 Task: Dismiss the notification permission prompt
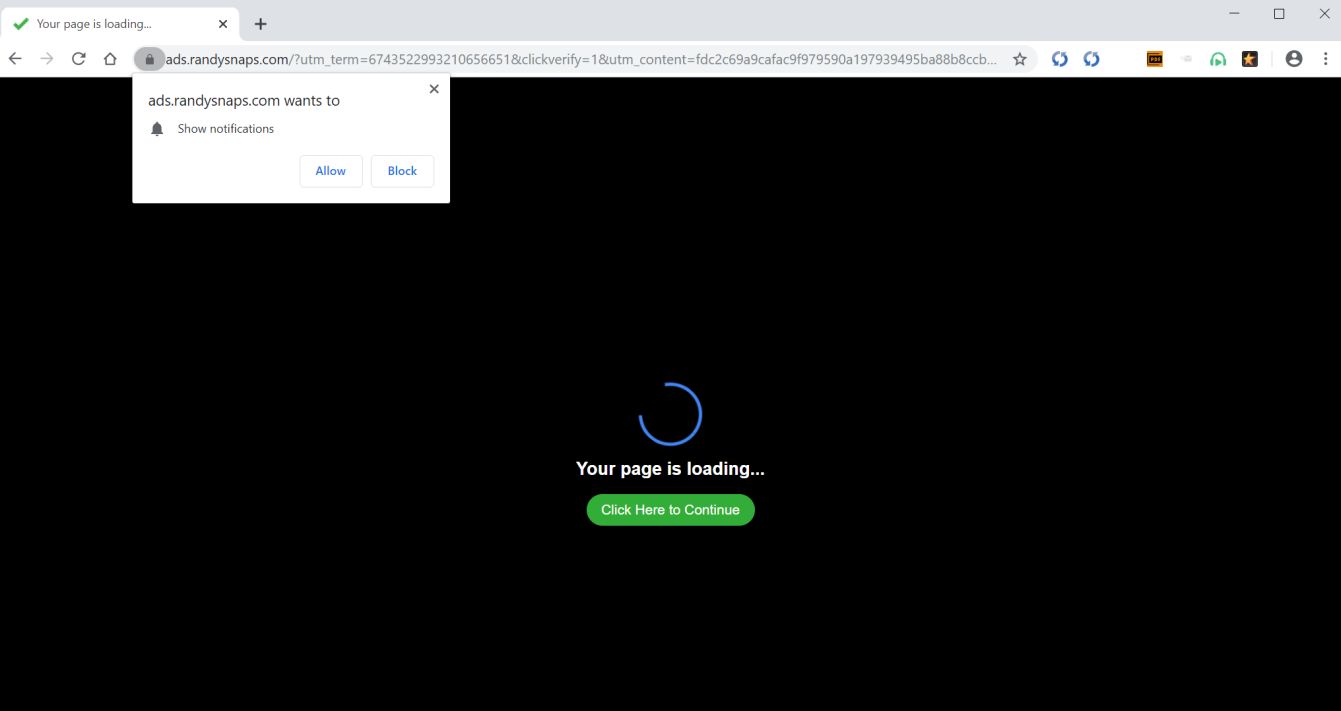point(434,88)
